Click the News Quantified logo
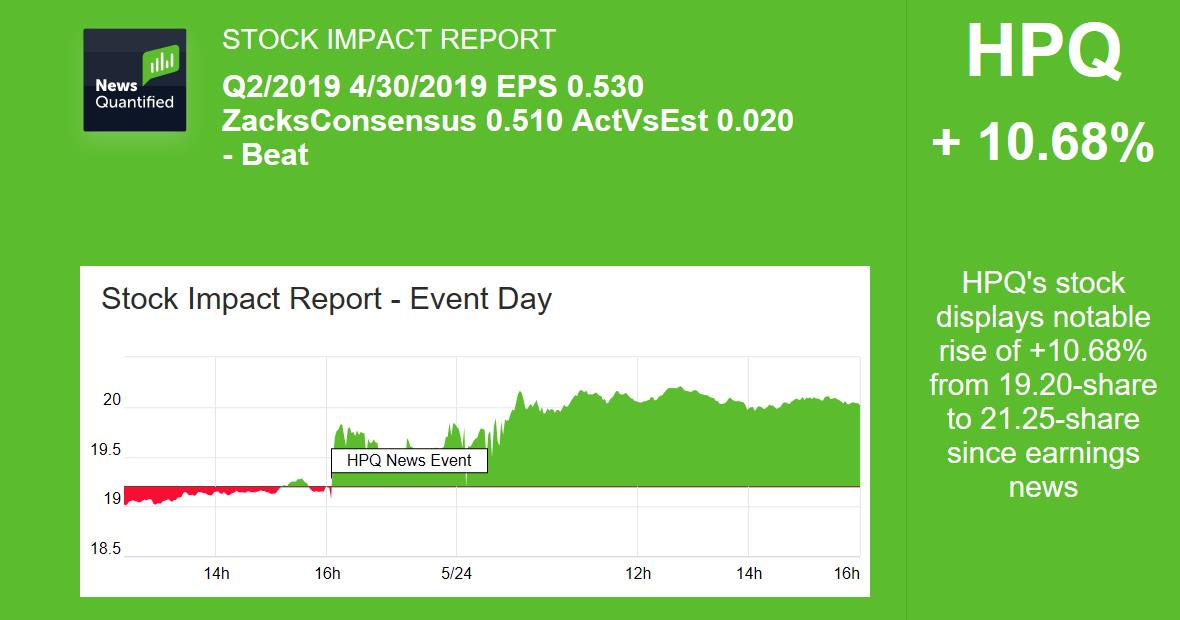The image size is (1180, 620). point(134,80)
